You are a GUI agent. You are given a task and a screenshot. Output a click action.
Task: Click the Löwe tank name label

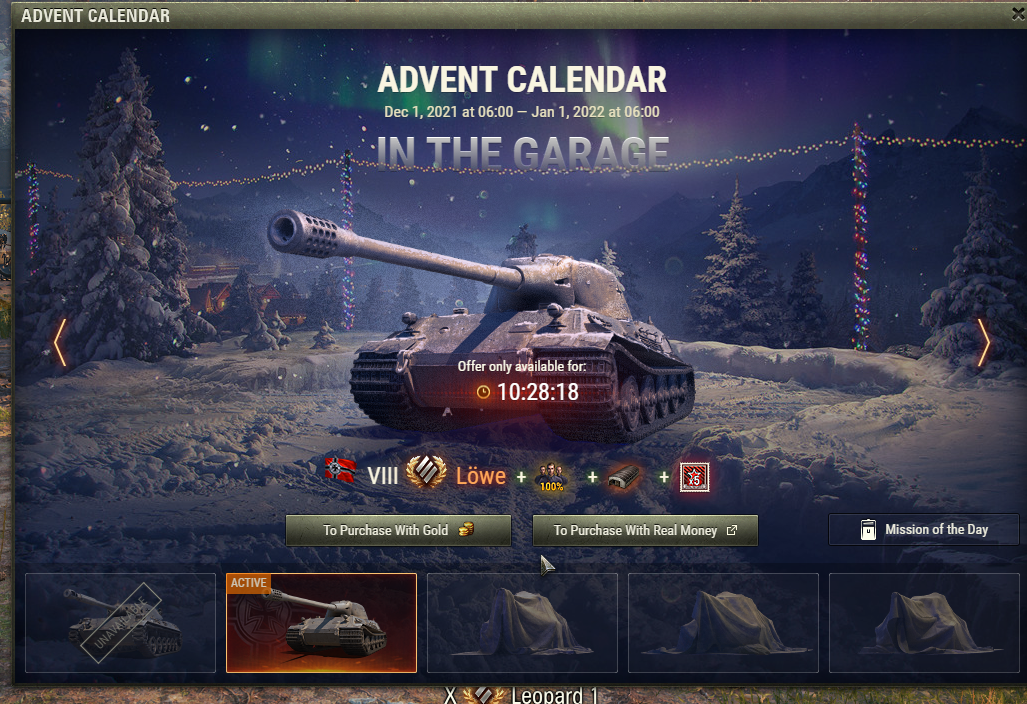(481, 476)
